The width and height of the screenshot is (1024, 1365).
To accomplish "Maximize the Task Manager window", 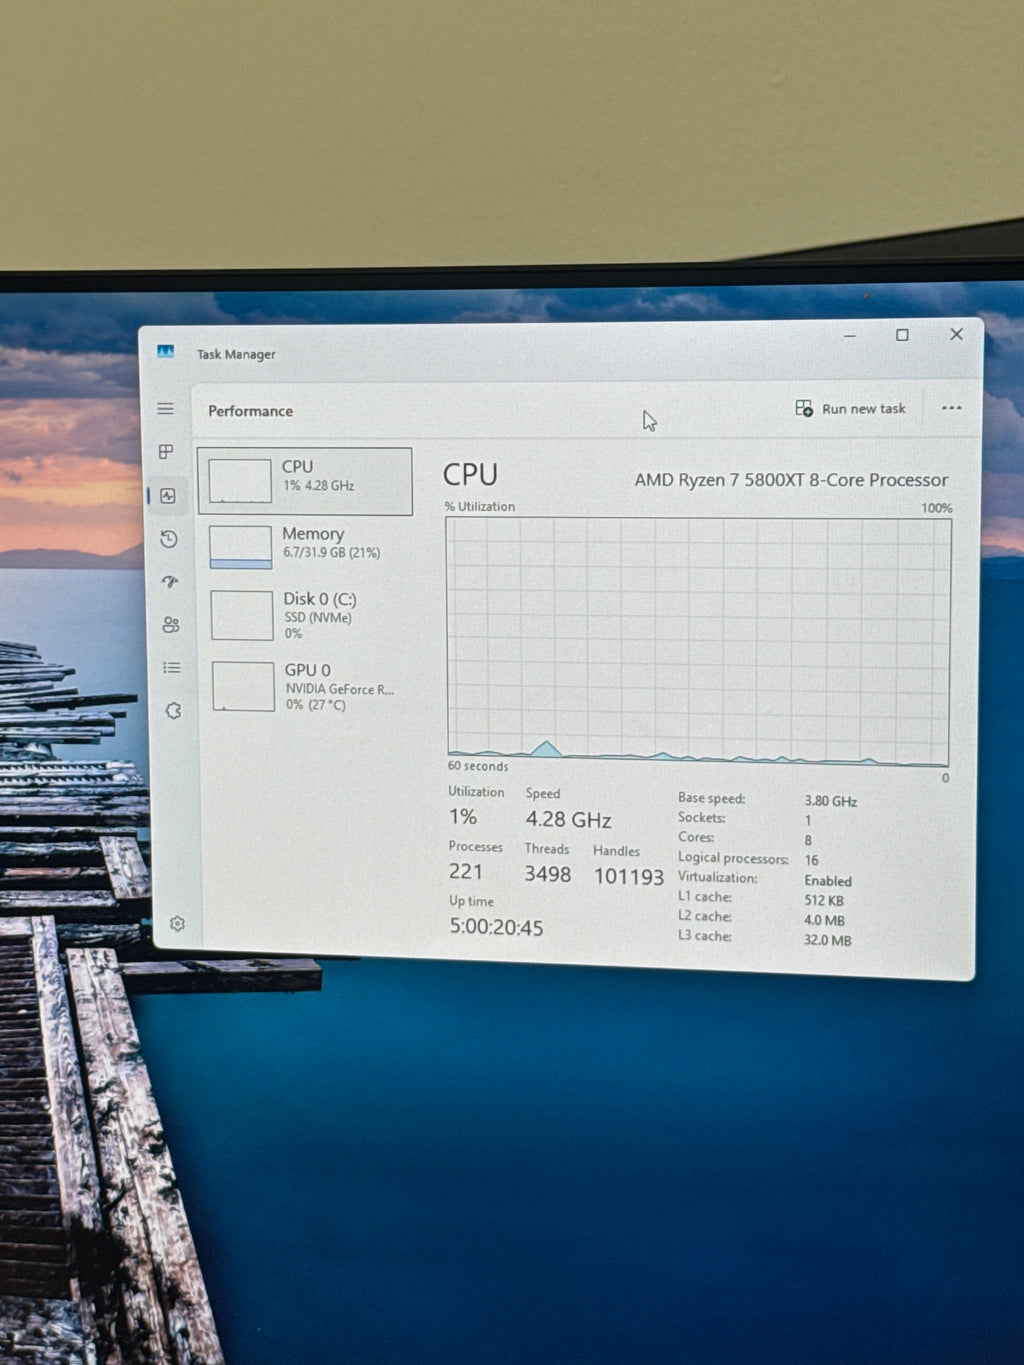I will tap(902, 335).
